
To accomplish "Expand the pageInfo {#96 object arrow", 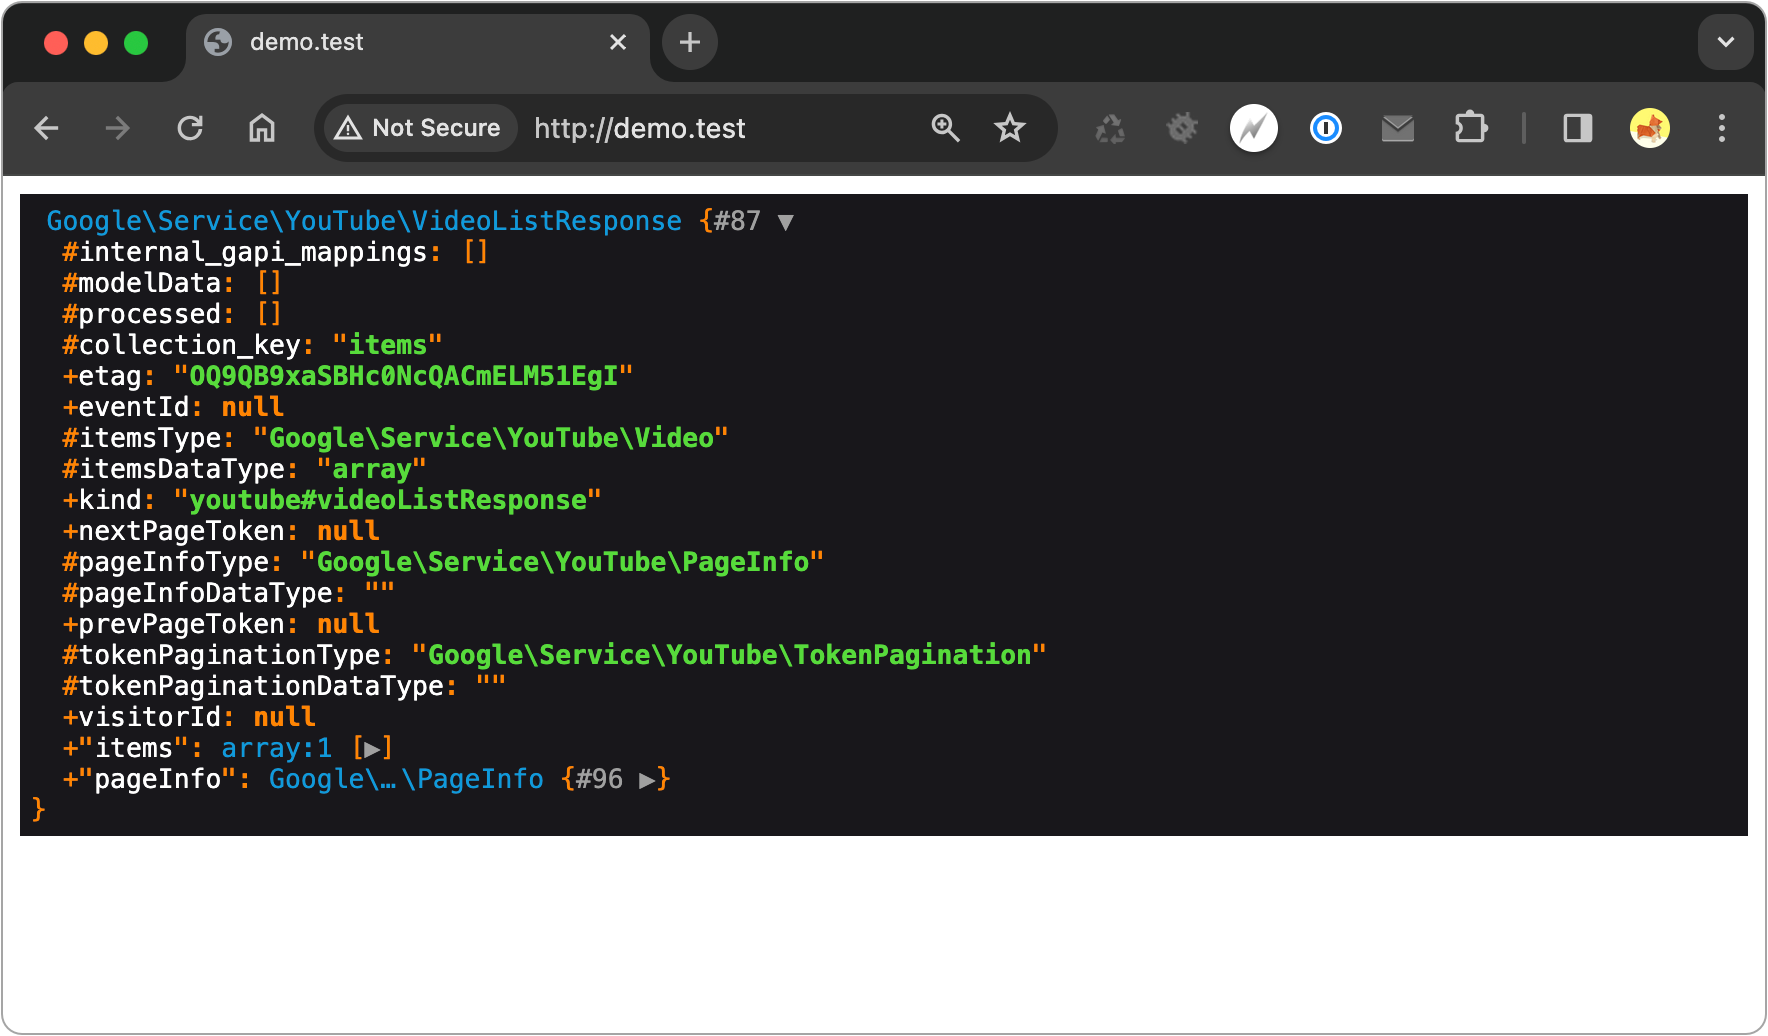I will tap(648, 779).
